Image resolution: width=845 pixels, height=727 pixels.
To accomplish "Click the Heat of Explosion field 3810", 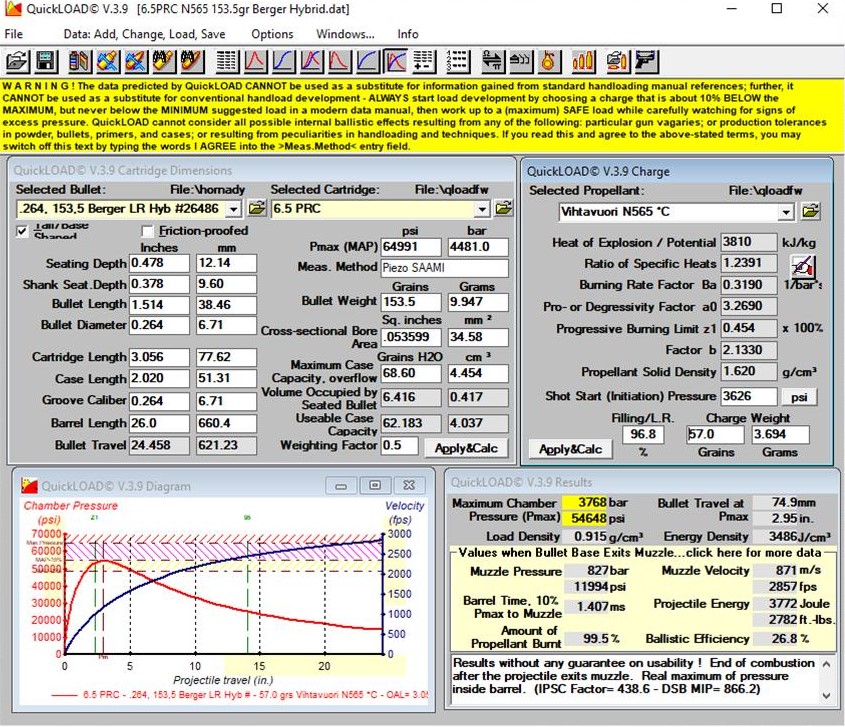I will [749, 242].
